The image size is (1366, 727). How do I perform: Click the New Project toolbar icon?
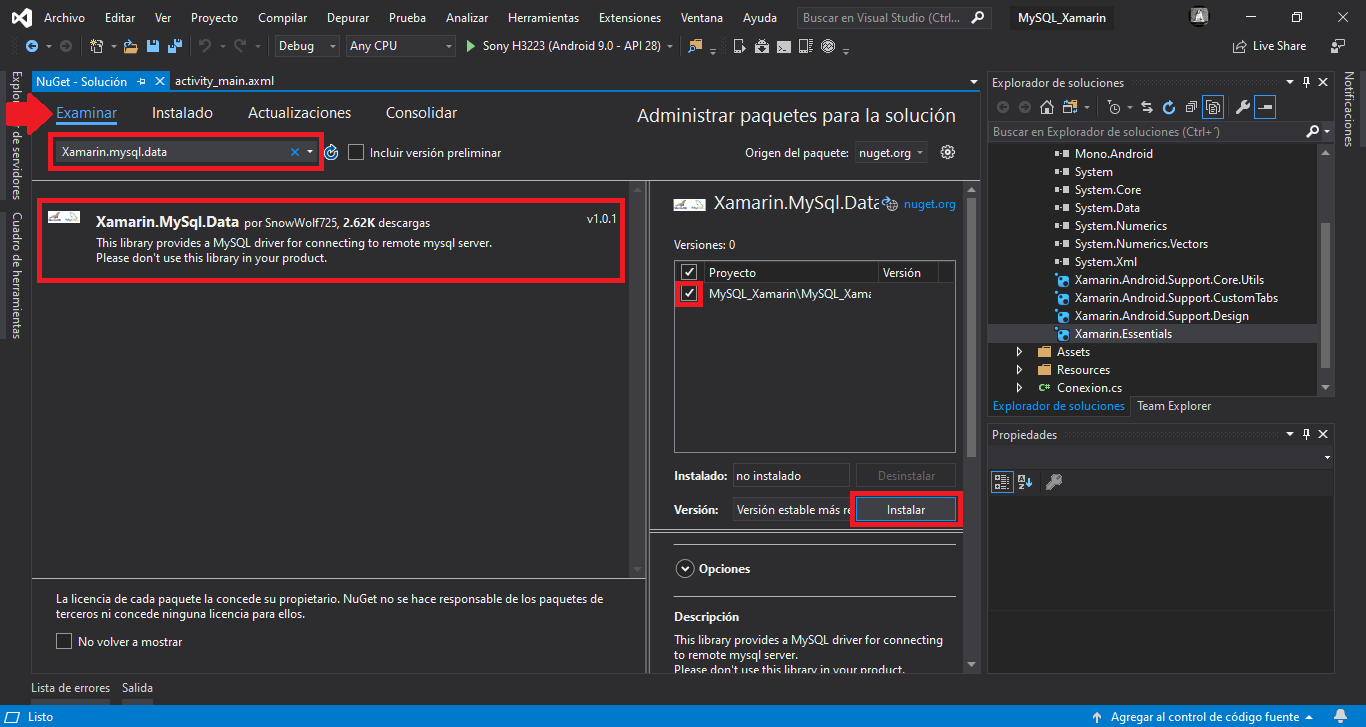click(x=96, y=46)
